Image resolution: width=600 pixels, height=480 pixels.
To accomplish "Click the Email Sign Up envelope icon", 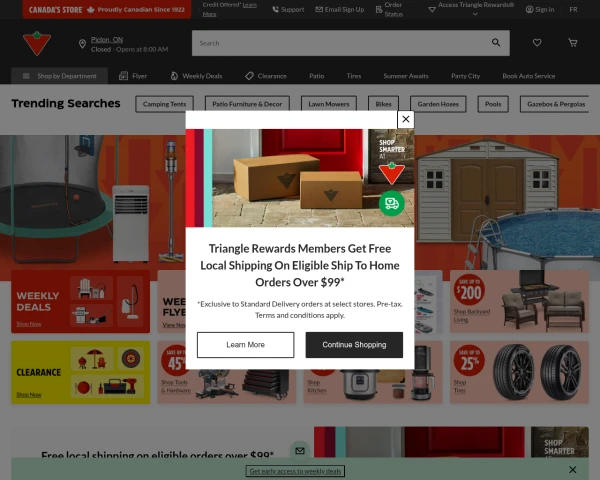I will (319, 10).
